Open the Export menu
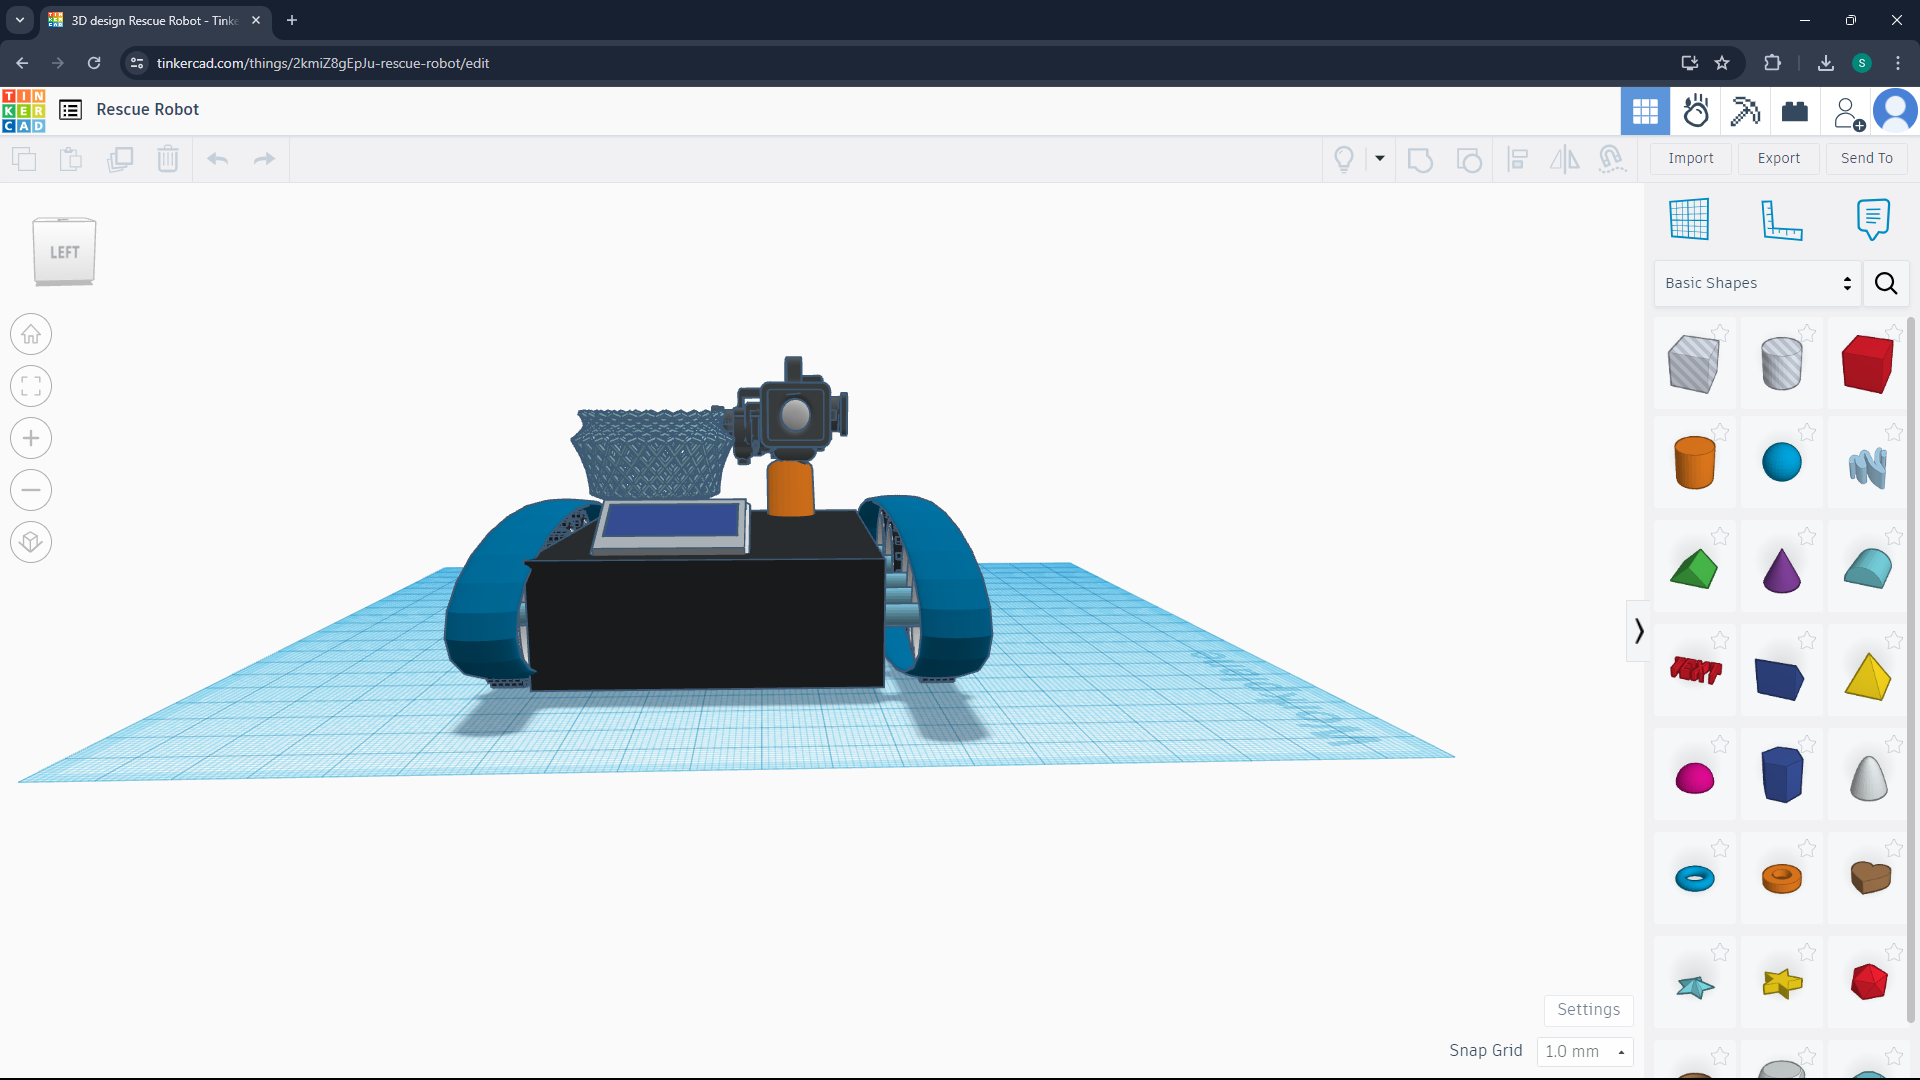 [1778, 158]
